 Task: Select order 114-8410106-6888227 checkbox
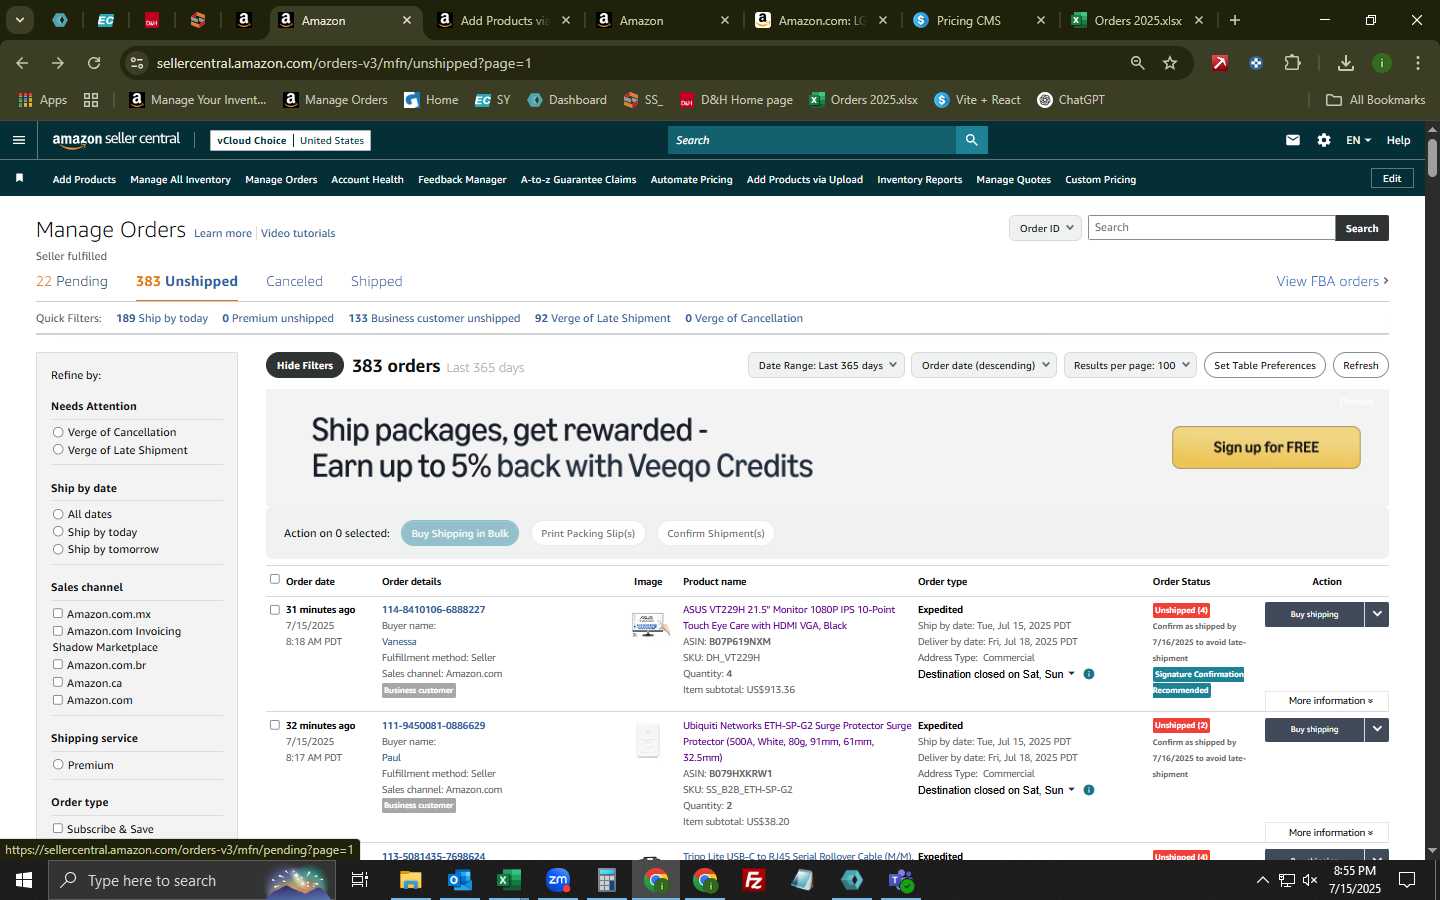click(275, 609)
